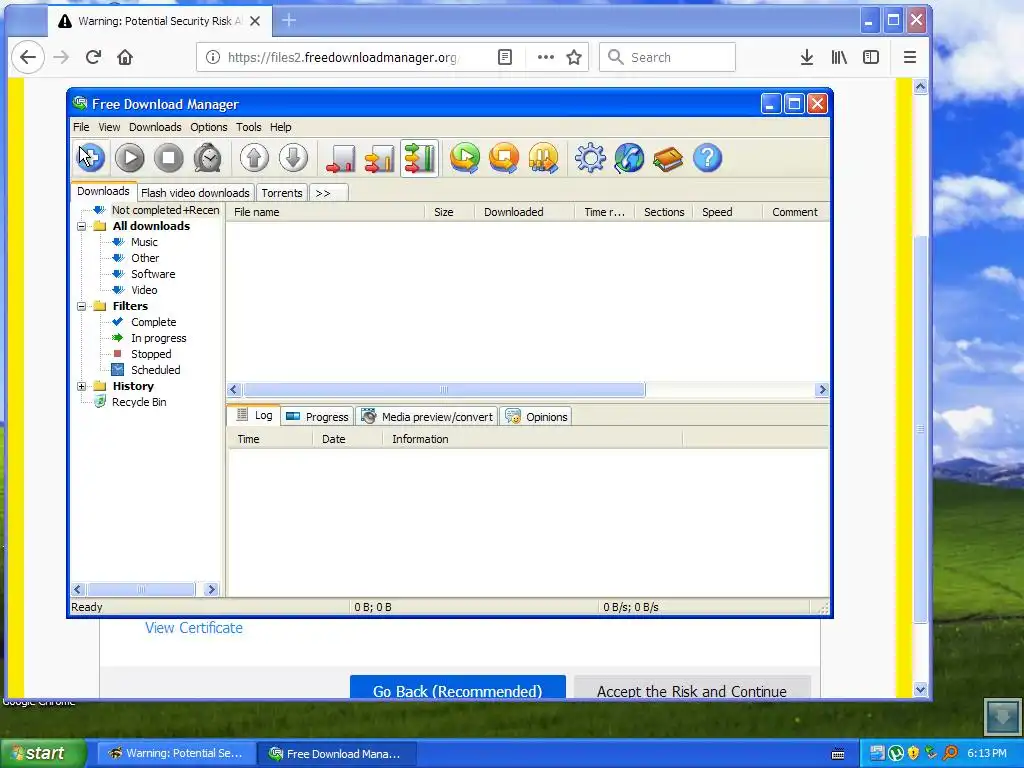Open the Help menu
This screenshot has width=1024, height=768.
click(x=280, y=127)
